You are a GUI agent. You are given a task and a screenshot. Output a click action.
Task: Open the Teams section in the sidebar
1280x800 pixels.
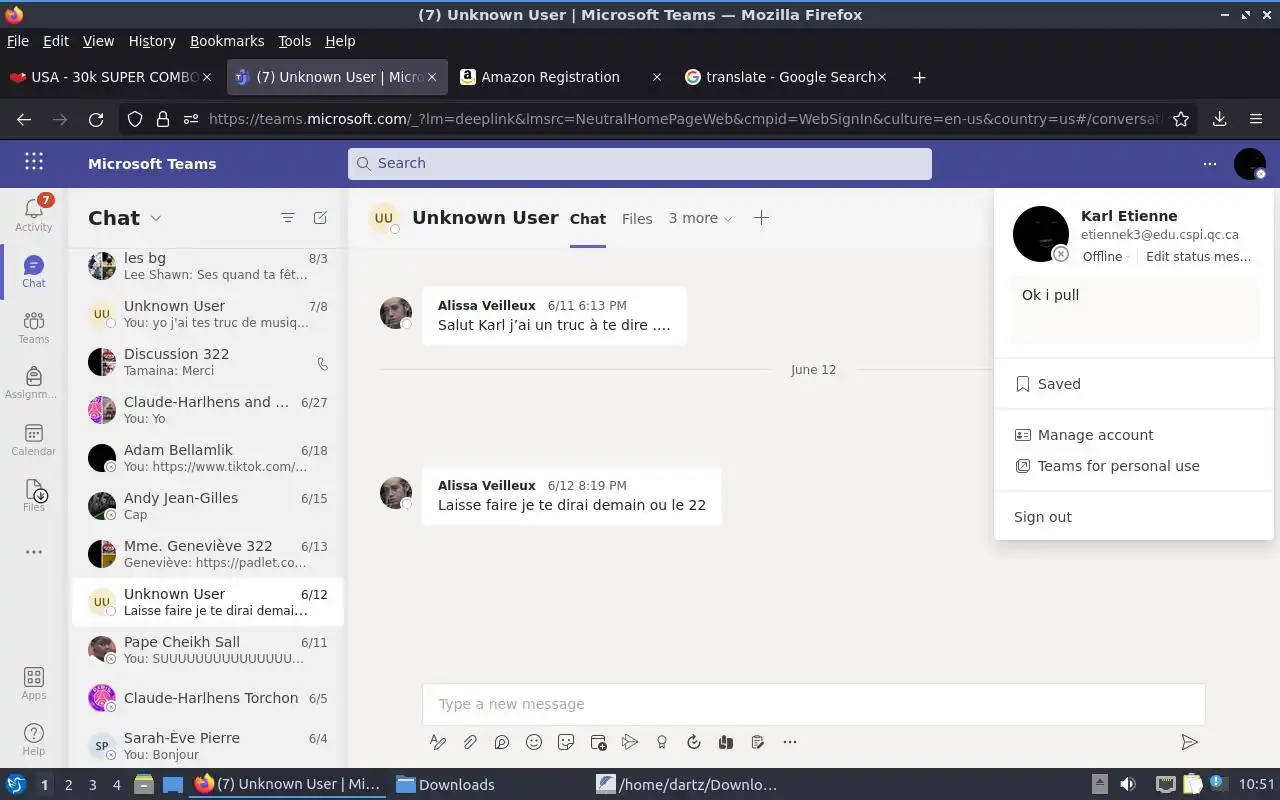[x=34, y=327]
